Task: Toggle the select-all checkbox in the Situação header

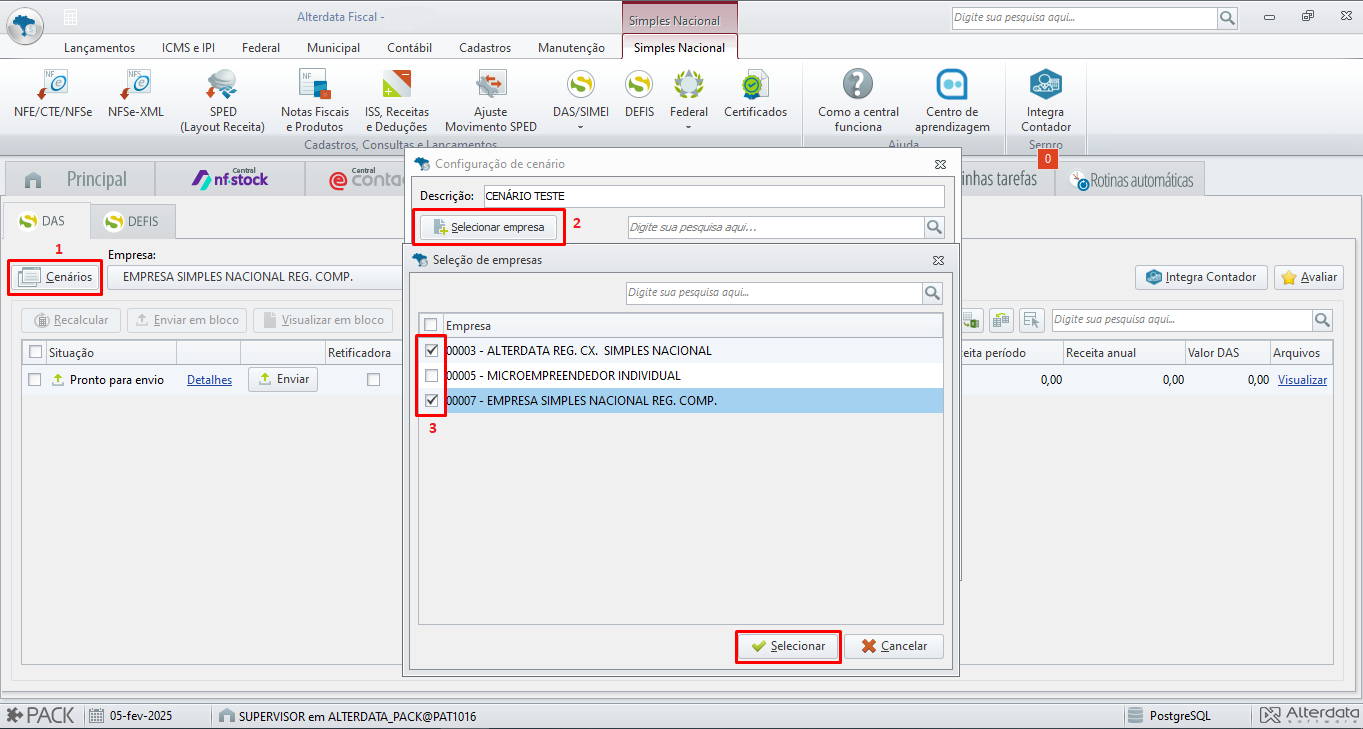Action: 35,352
